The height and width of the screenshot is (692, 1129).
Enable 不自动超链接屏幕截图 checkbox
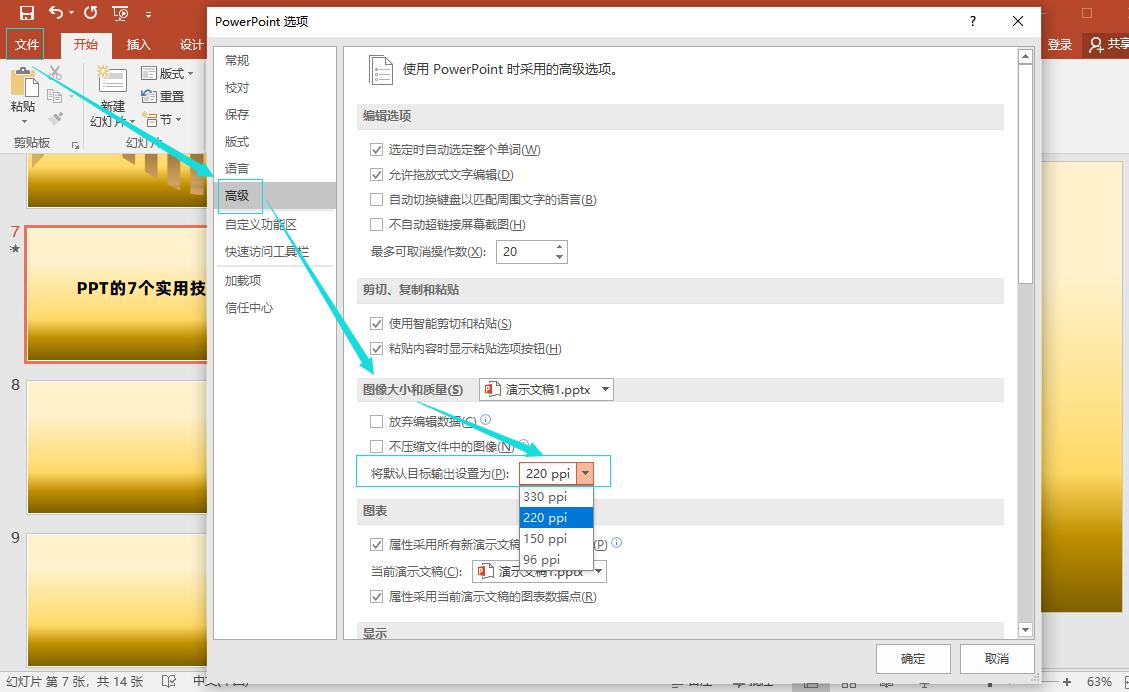click(x=377, y=225)
